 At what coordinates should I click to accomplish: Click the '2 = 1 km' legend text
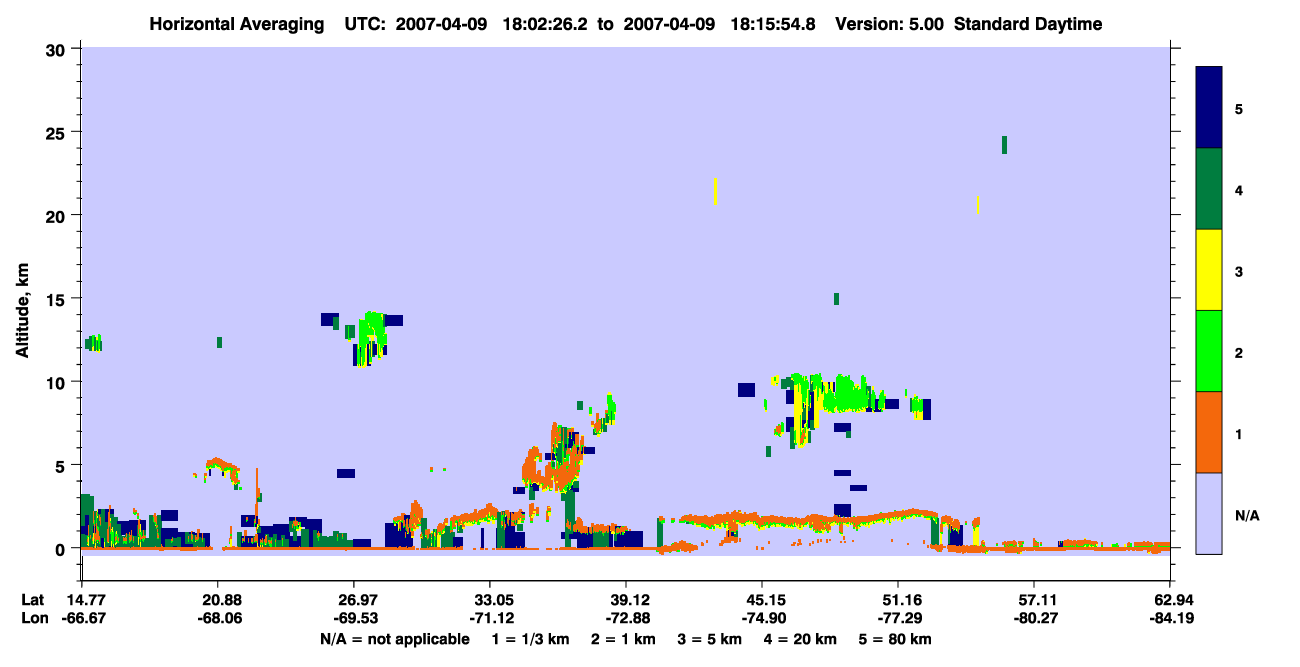(625, 639)
